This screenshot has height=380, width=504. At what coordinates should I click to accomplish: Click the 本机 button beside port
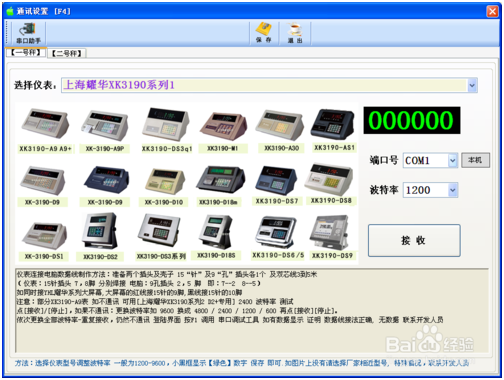[475, 160]
